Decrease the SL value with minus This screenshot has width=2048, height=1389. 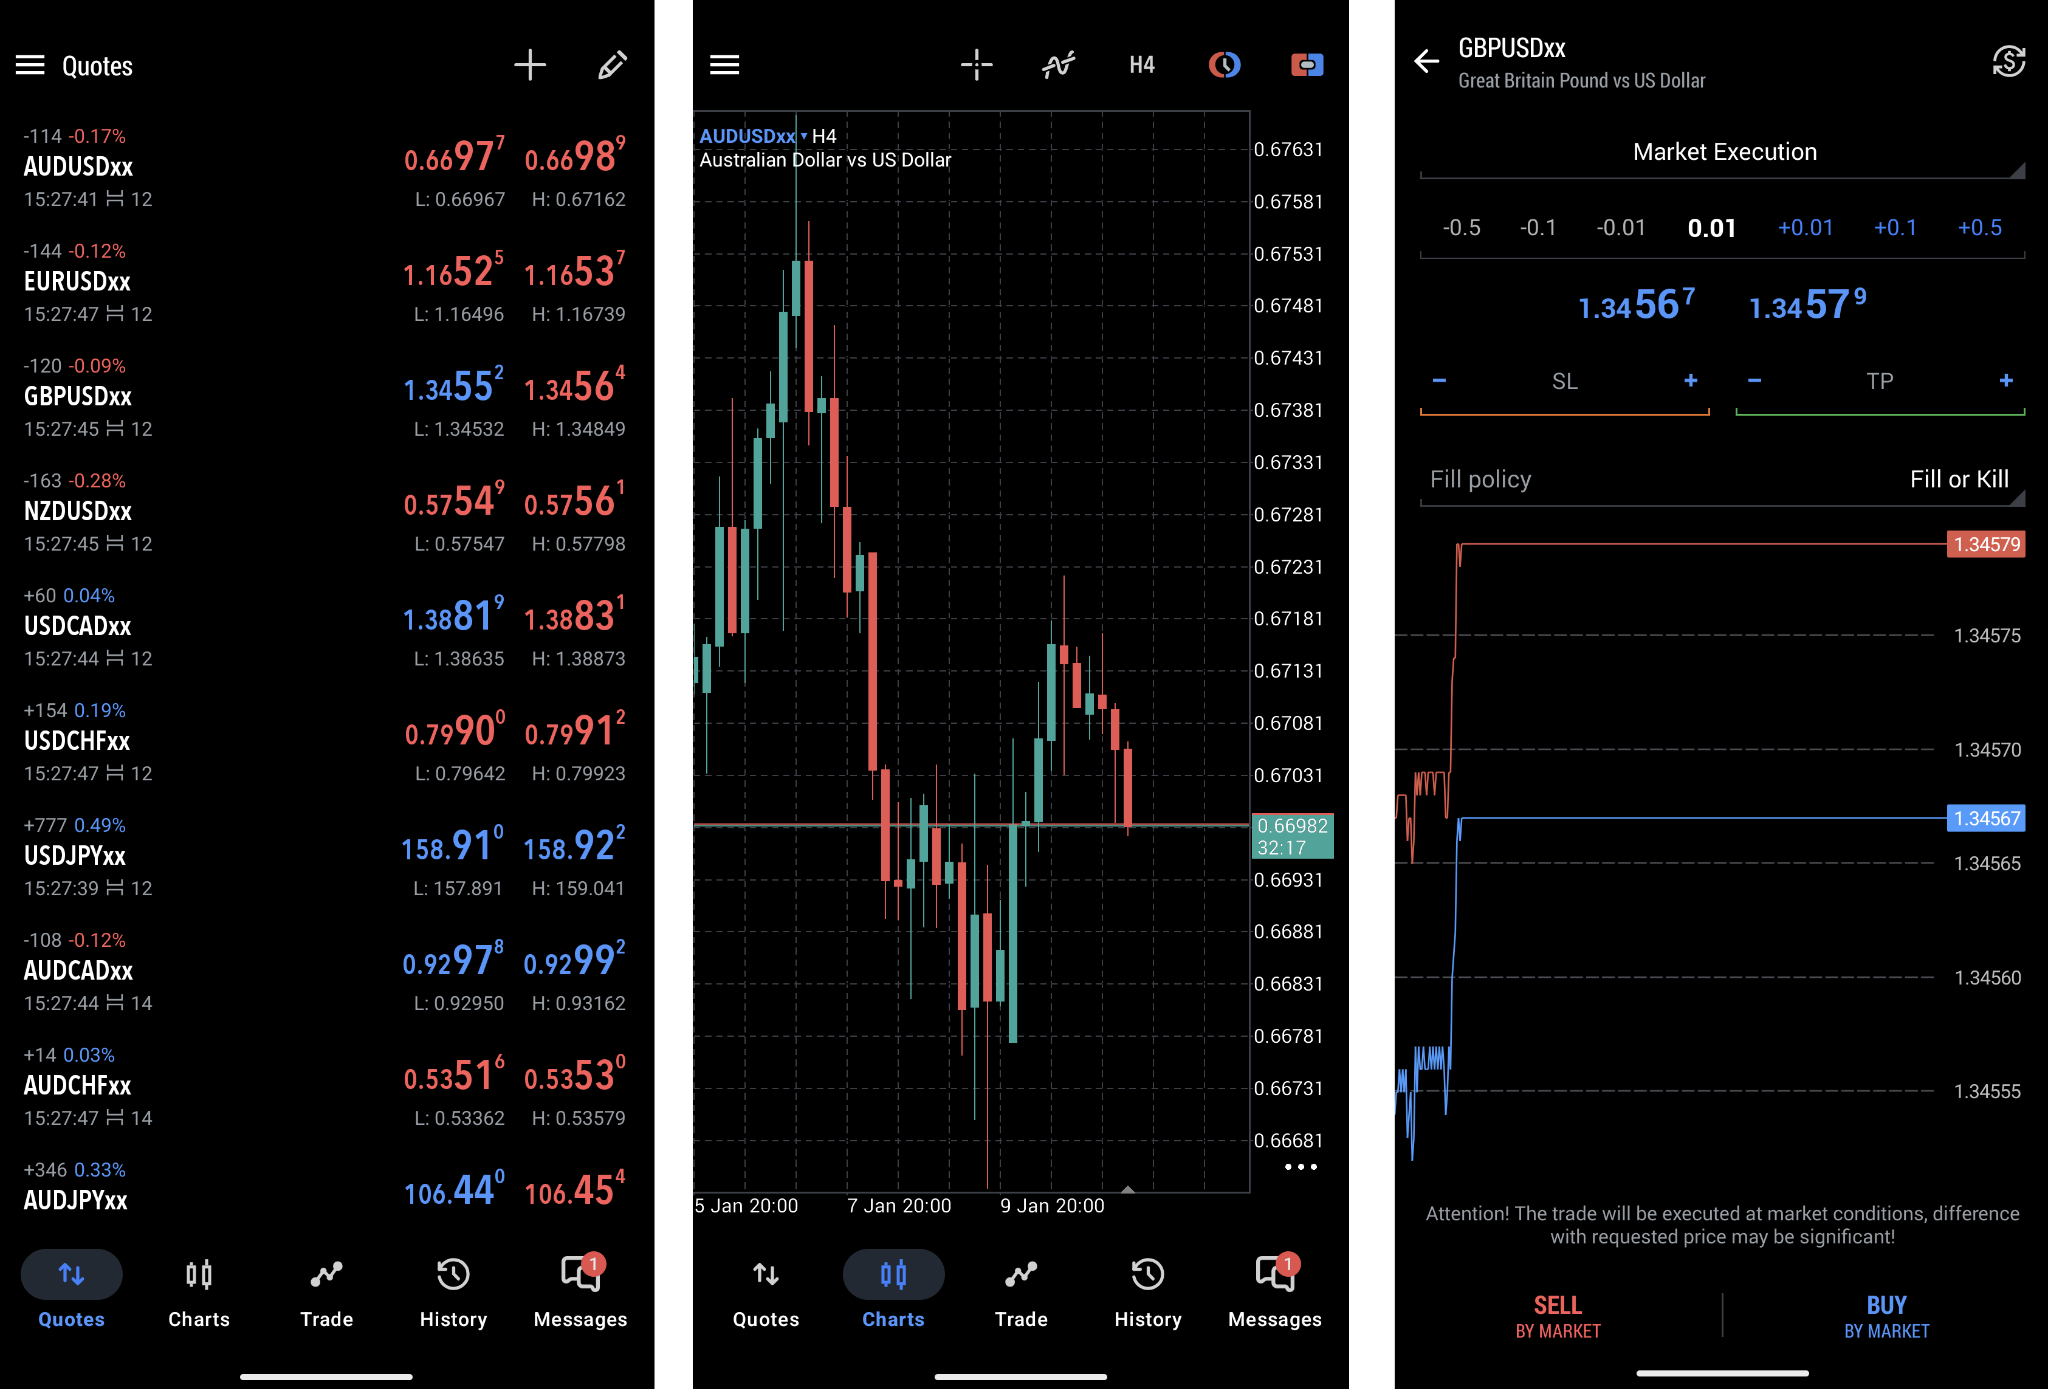tap(1439, 381)
